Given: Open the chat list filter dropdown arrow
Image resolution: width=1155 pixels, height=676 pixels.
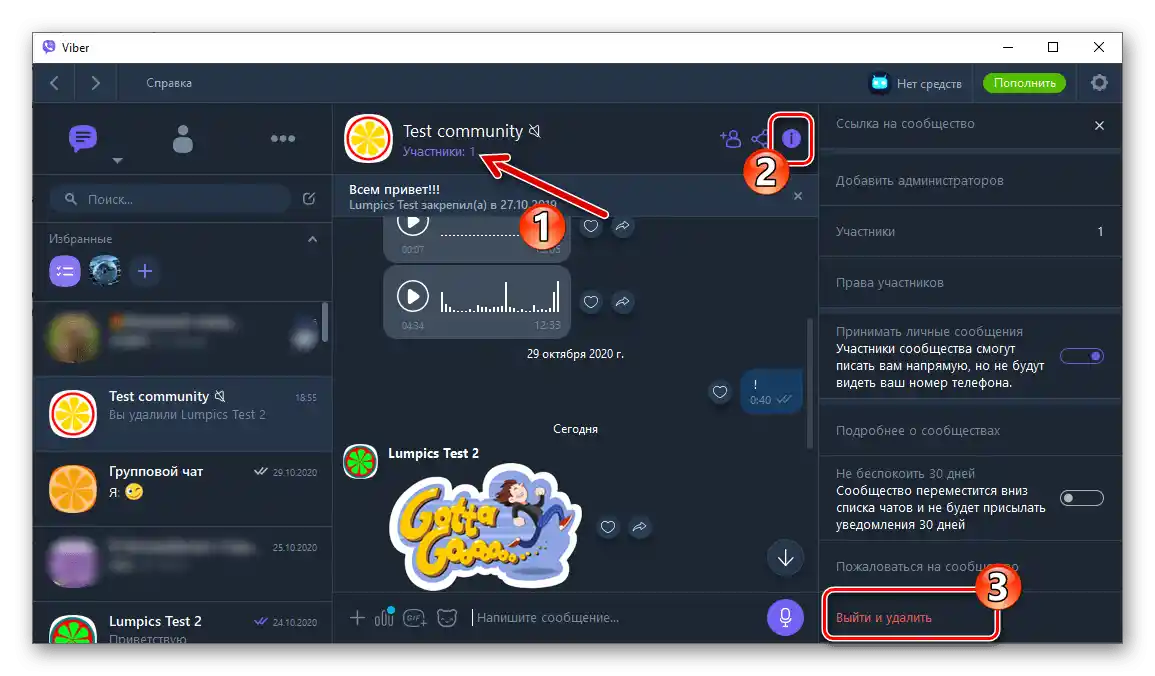Looking at the screenshot, I should (117, 162).
